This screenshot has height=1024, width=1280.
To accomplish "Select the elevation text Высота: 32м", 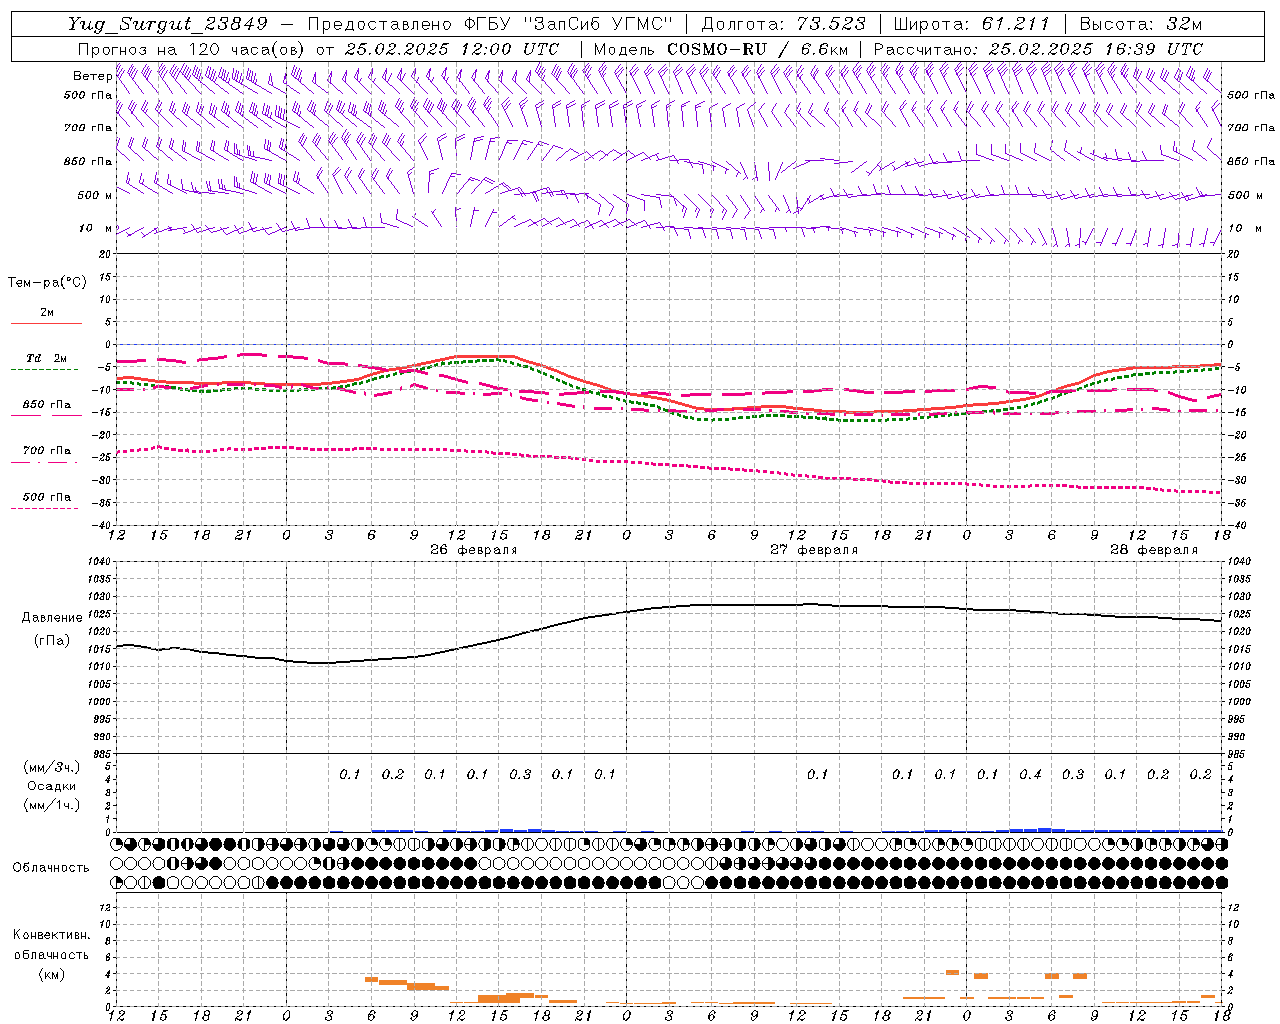I will point(1141,24).
